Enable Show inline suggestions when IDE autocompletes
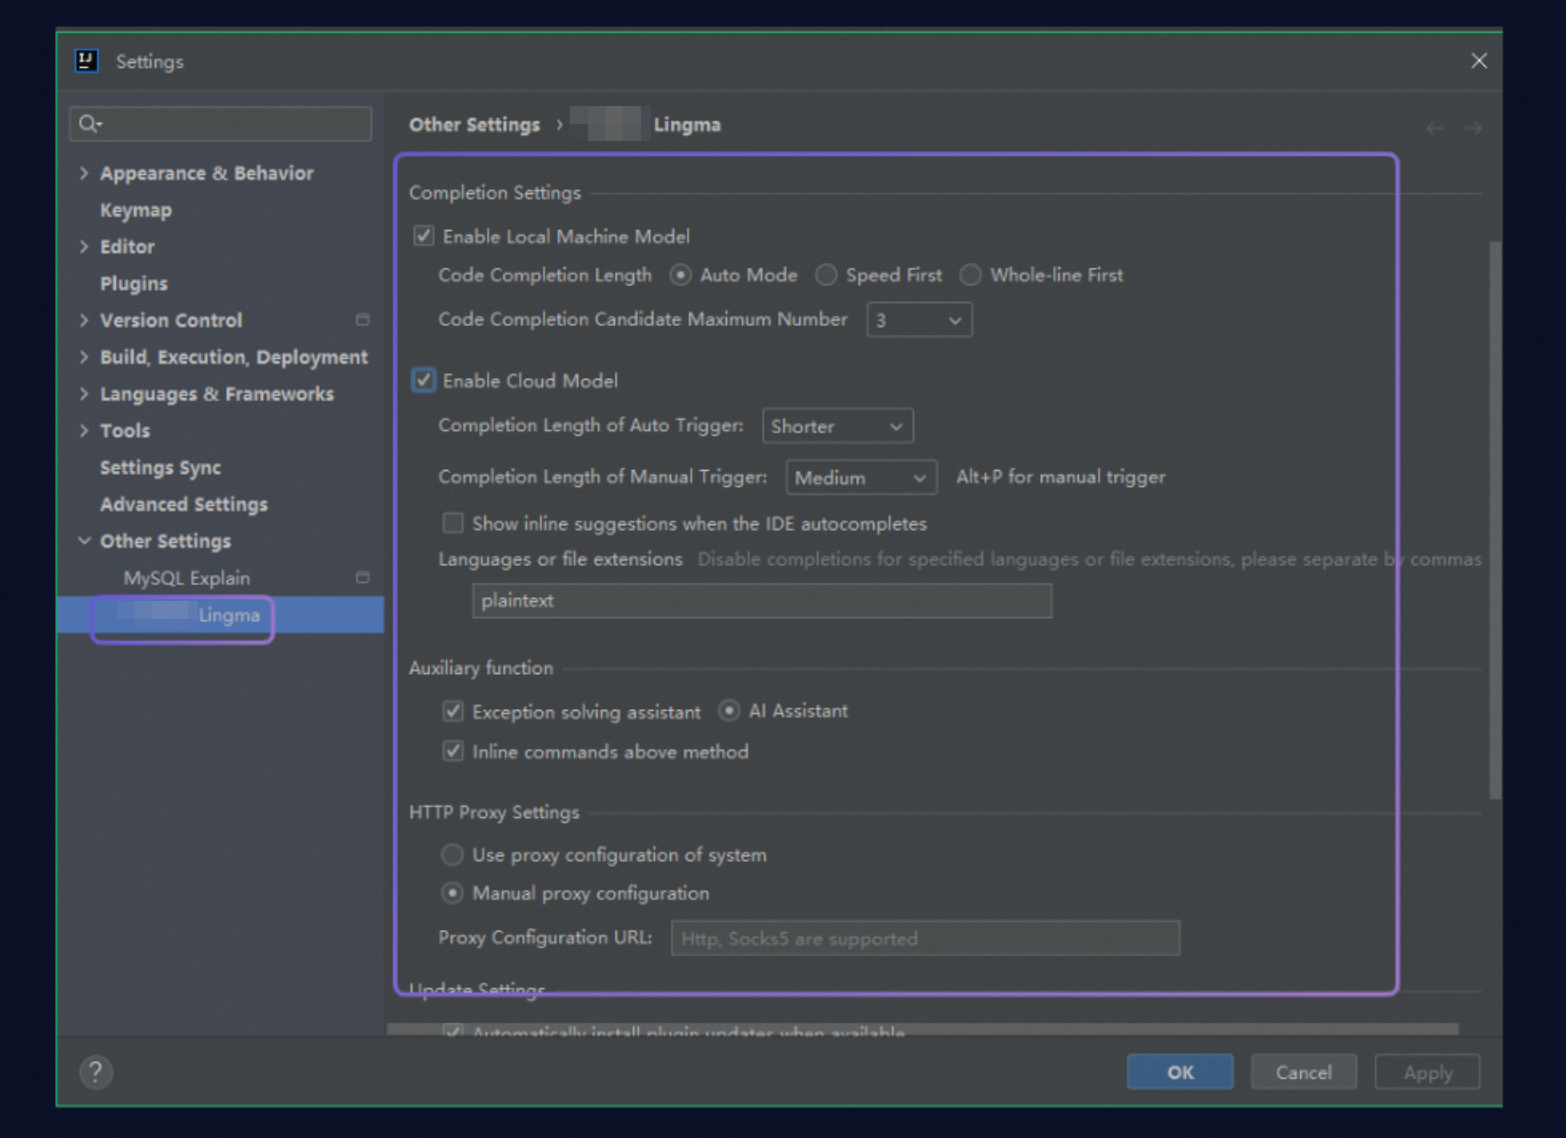 453,523
